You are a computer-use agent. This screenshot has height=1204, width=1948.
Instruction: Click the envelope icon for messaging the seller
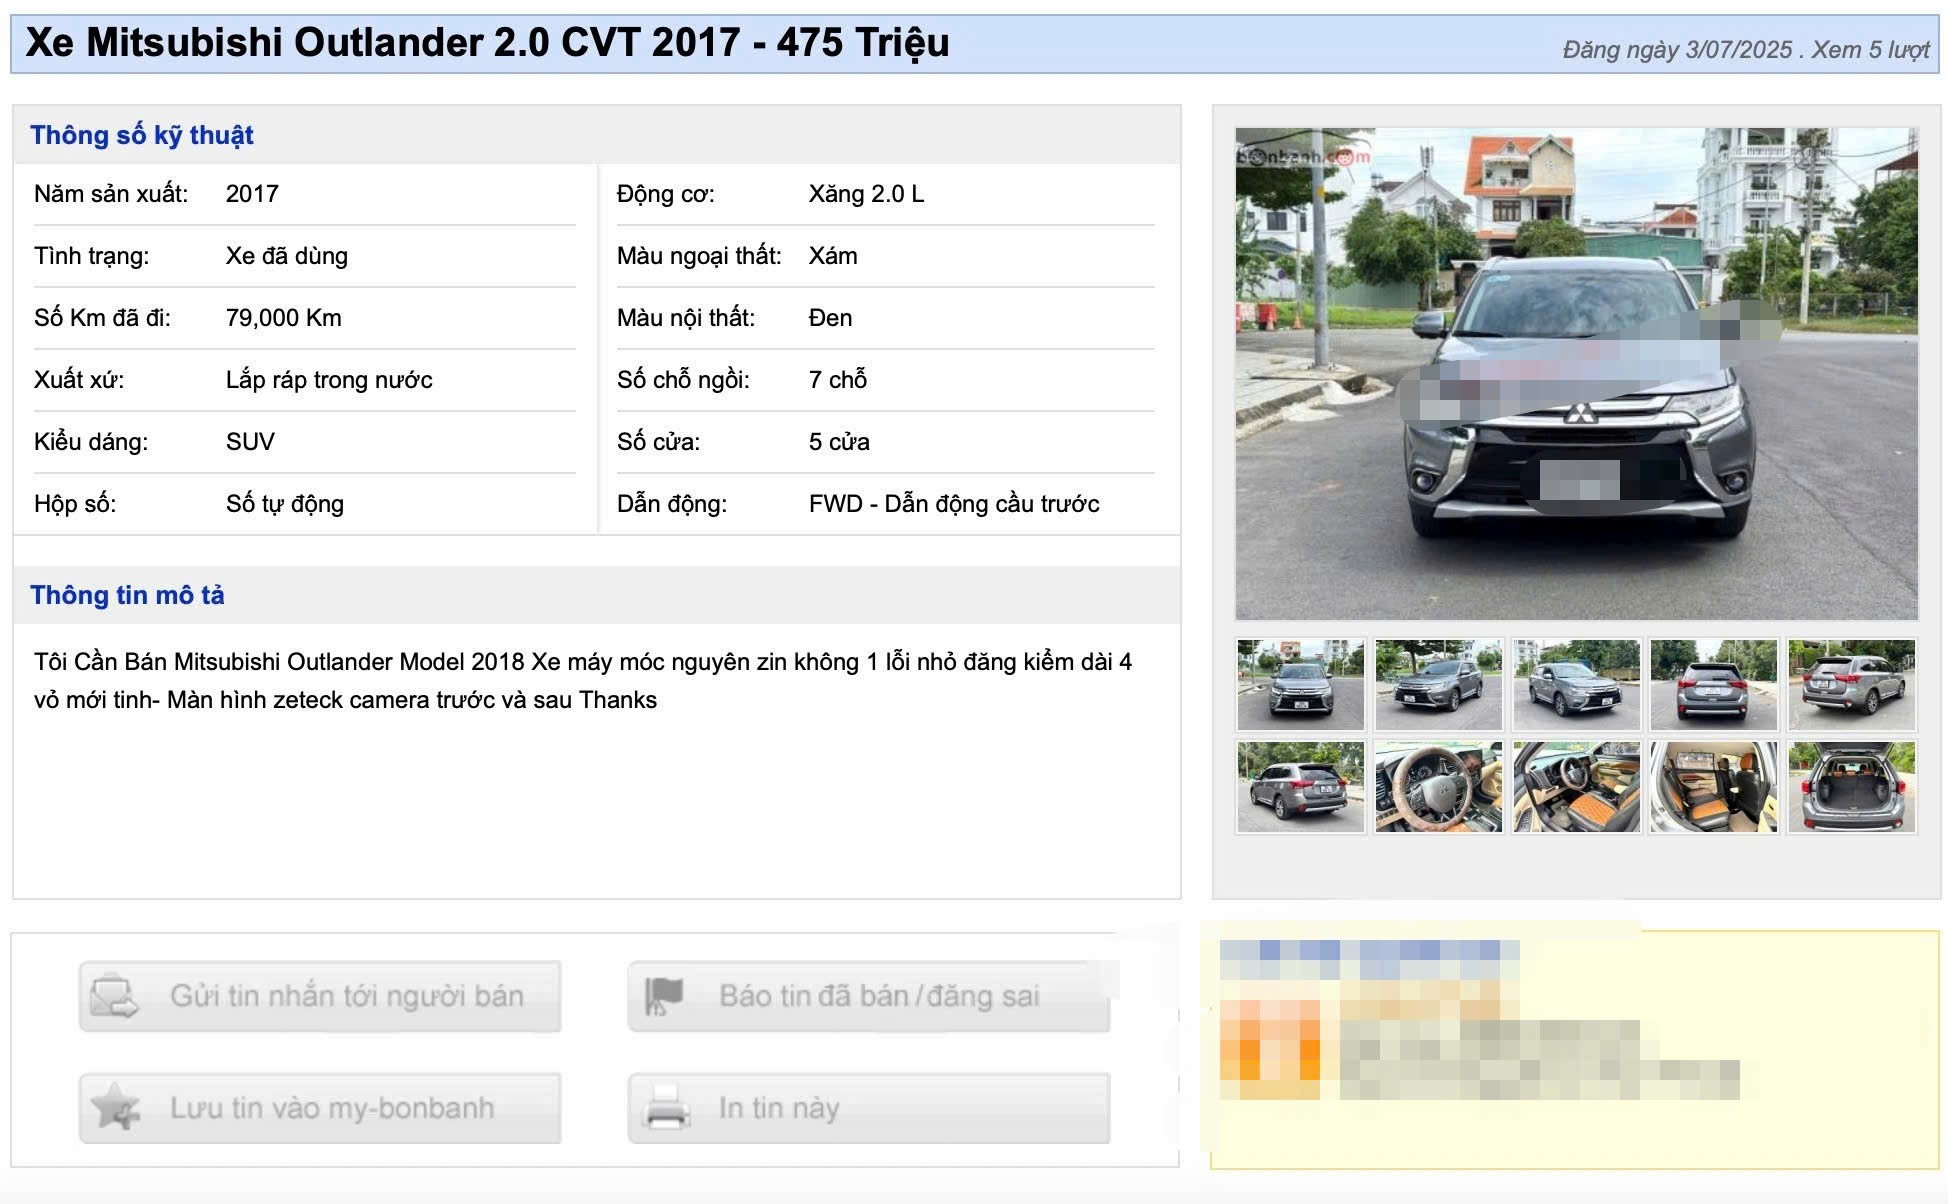pyautogui.click(x=114, y=996)
